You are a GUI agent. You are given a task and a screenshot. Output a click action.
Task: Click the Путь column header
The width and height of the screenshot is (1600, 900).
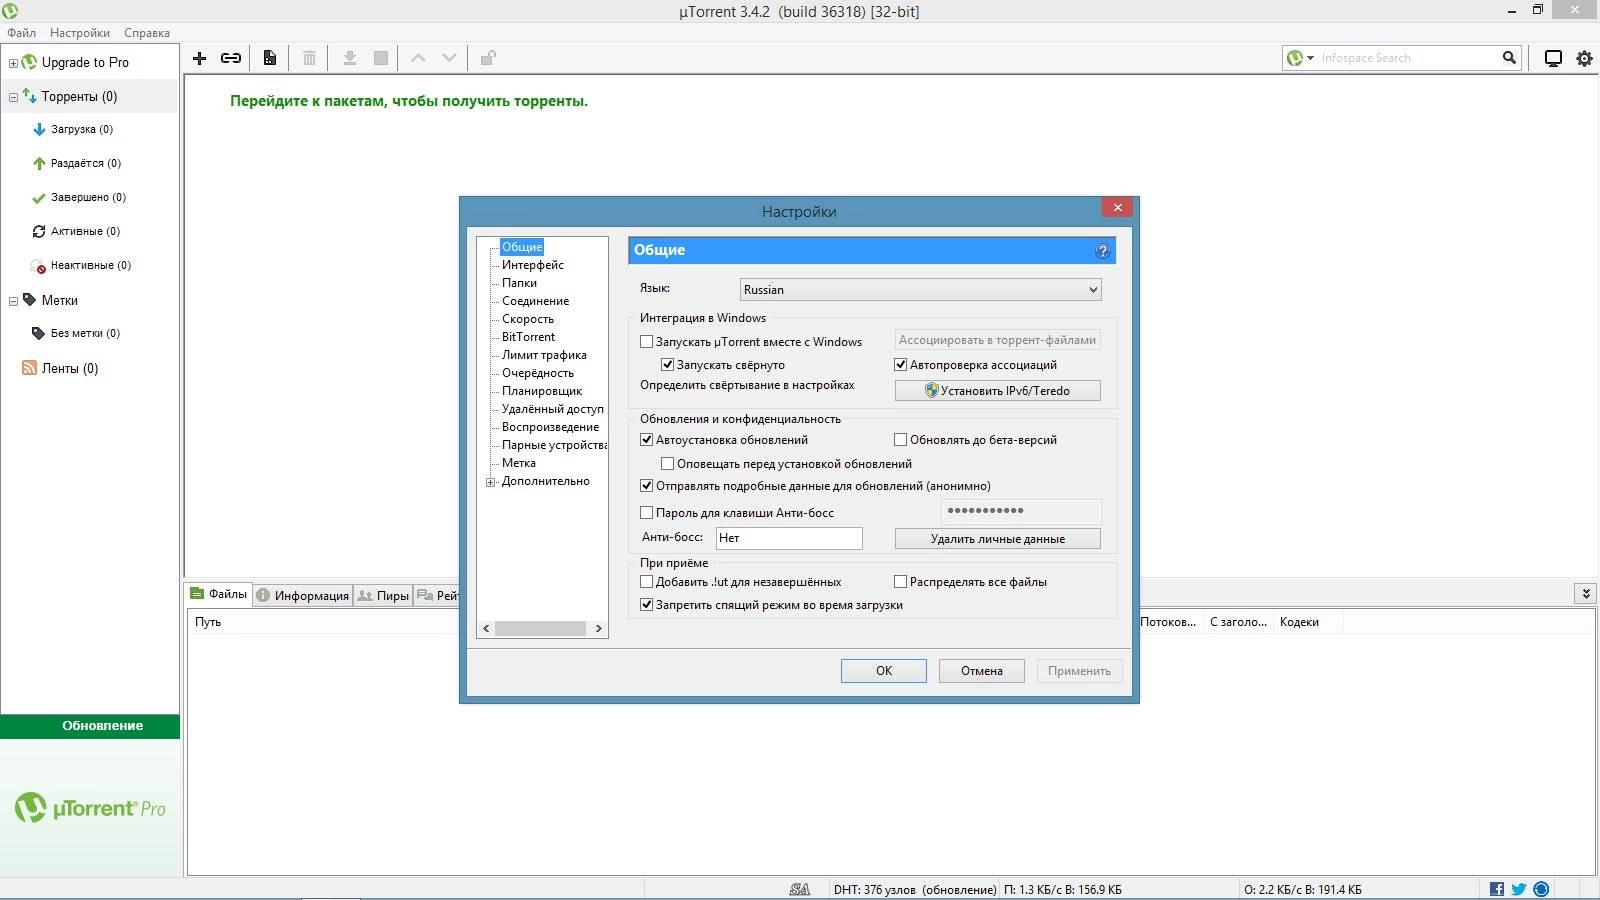208,622
